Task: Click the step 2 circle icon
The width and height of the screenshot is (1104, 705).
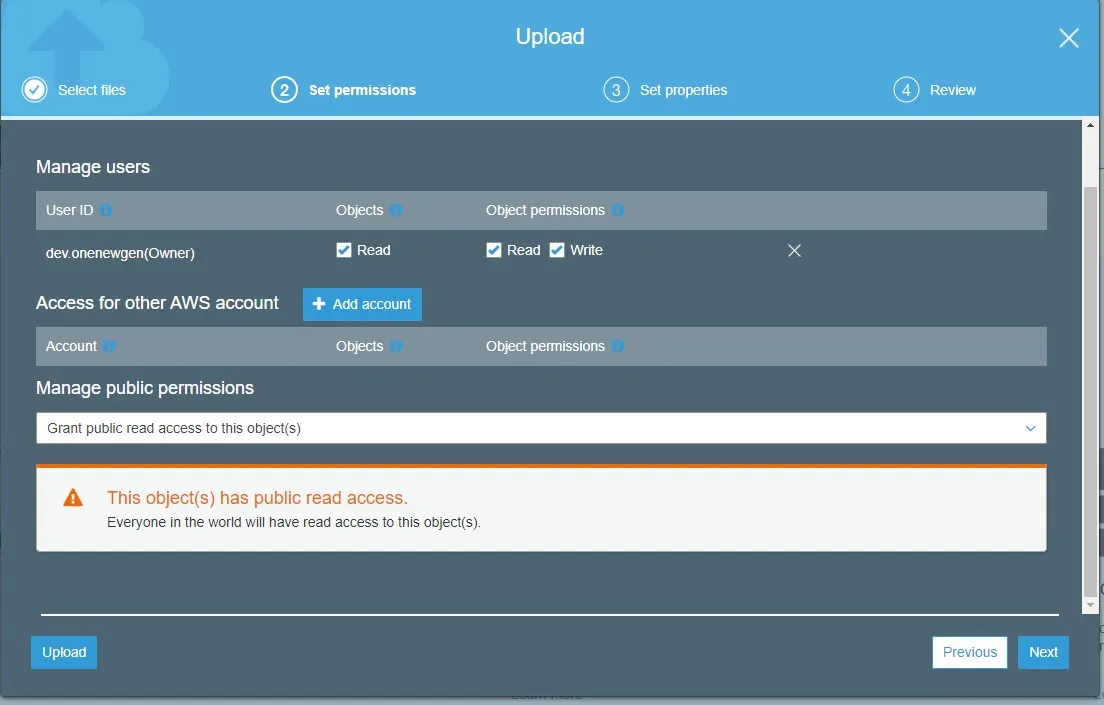Action: pos(284,89)
